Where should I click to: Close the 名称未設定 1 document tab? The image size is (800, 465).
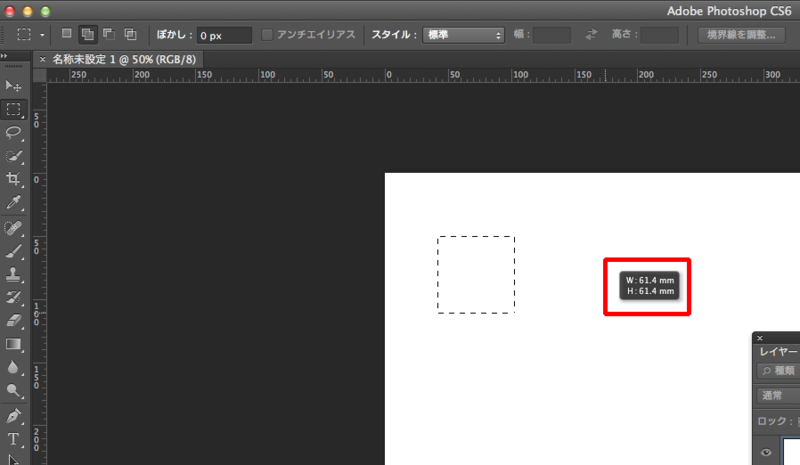42,59
